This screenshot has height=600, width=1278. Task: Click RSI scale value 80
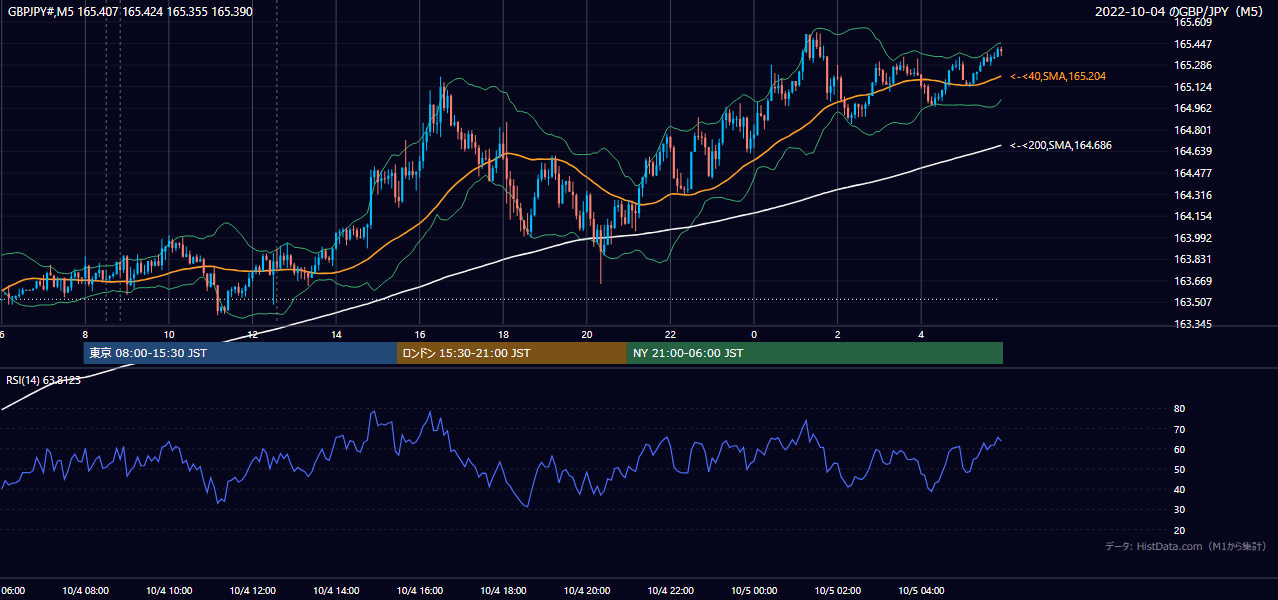pos(1179,409)
